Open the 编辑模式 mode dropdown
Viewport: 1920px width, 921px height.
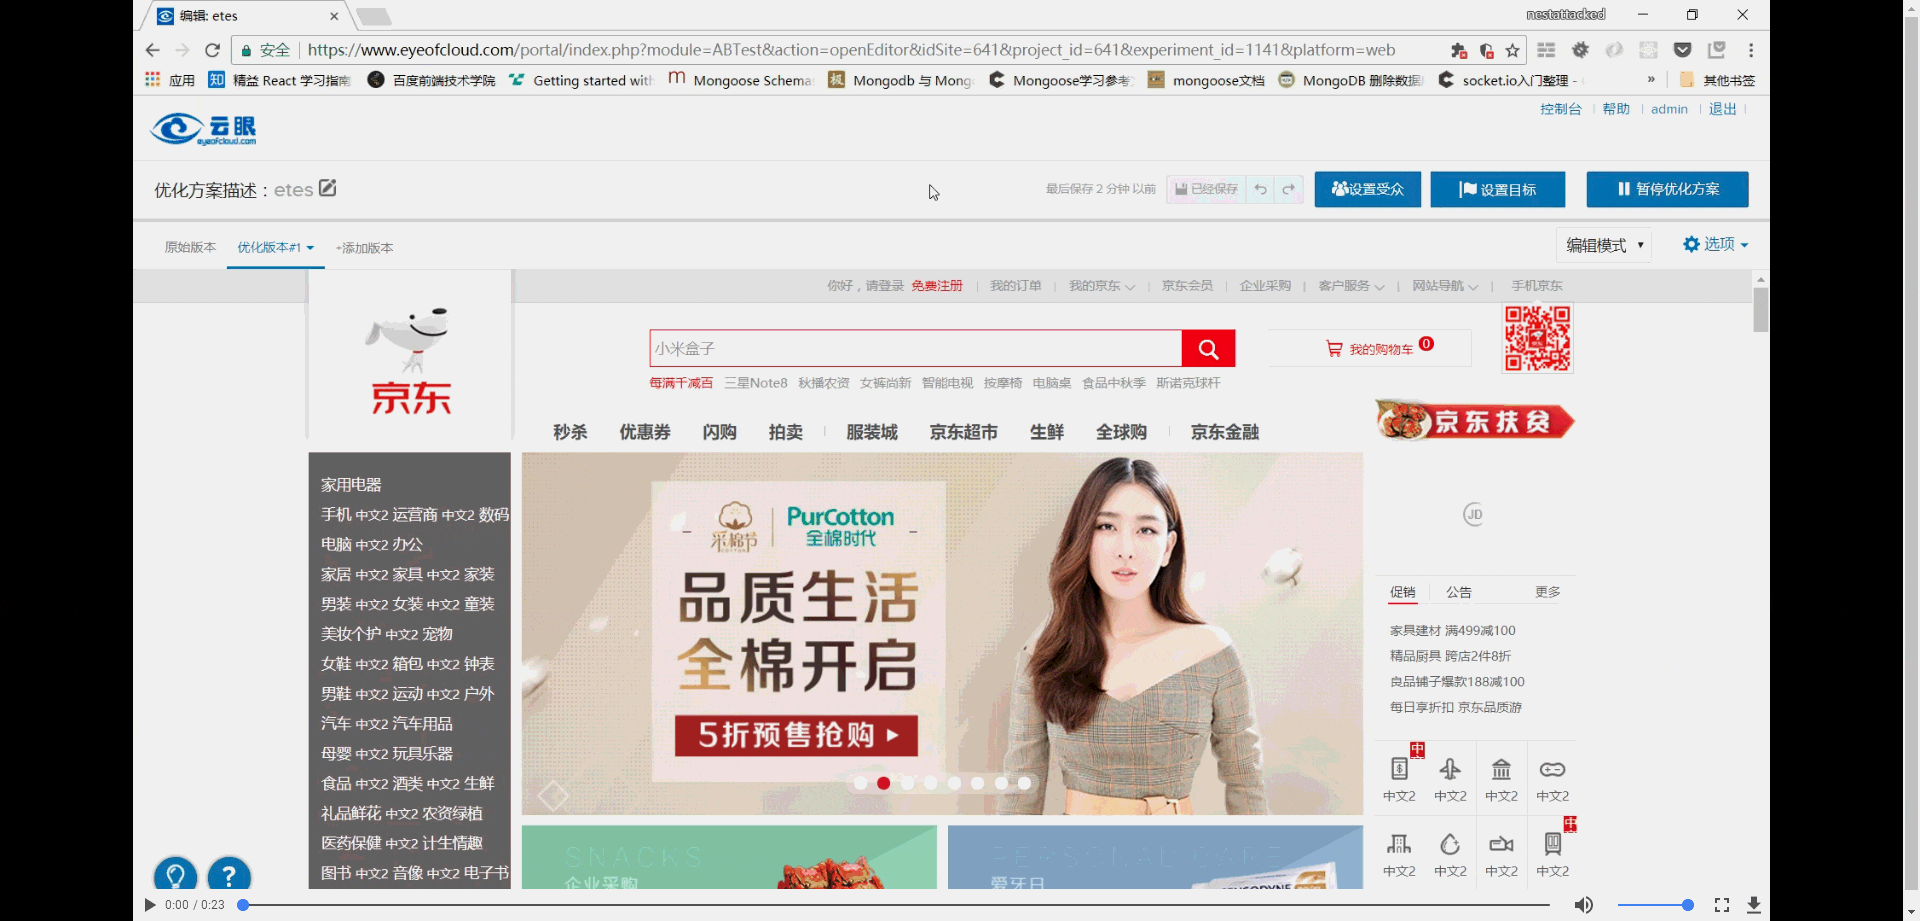1604,245
